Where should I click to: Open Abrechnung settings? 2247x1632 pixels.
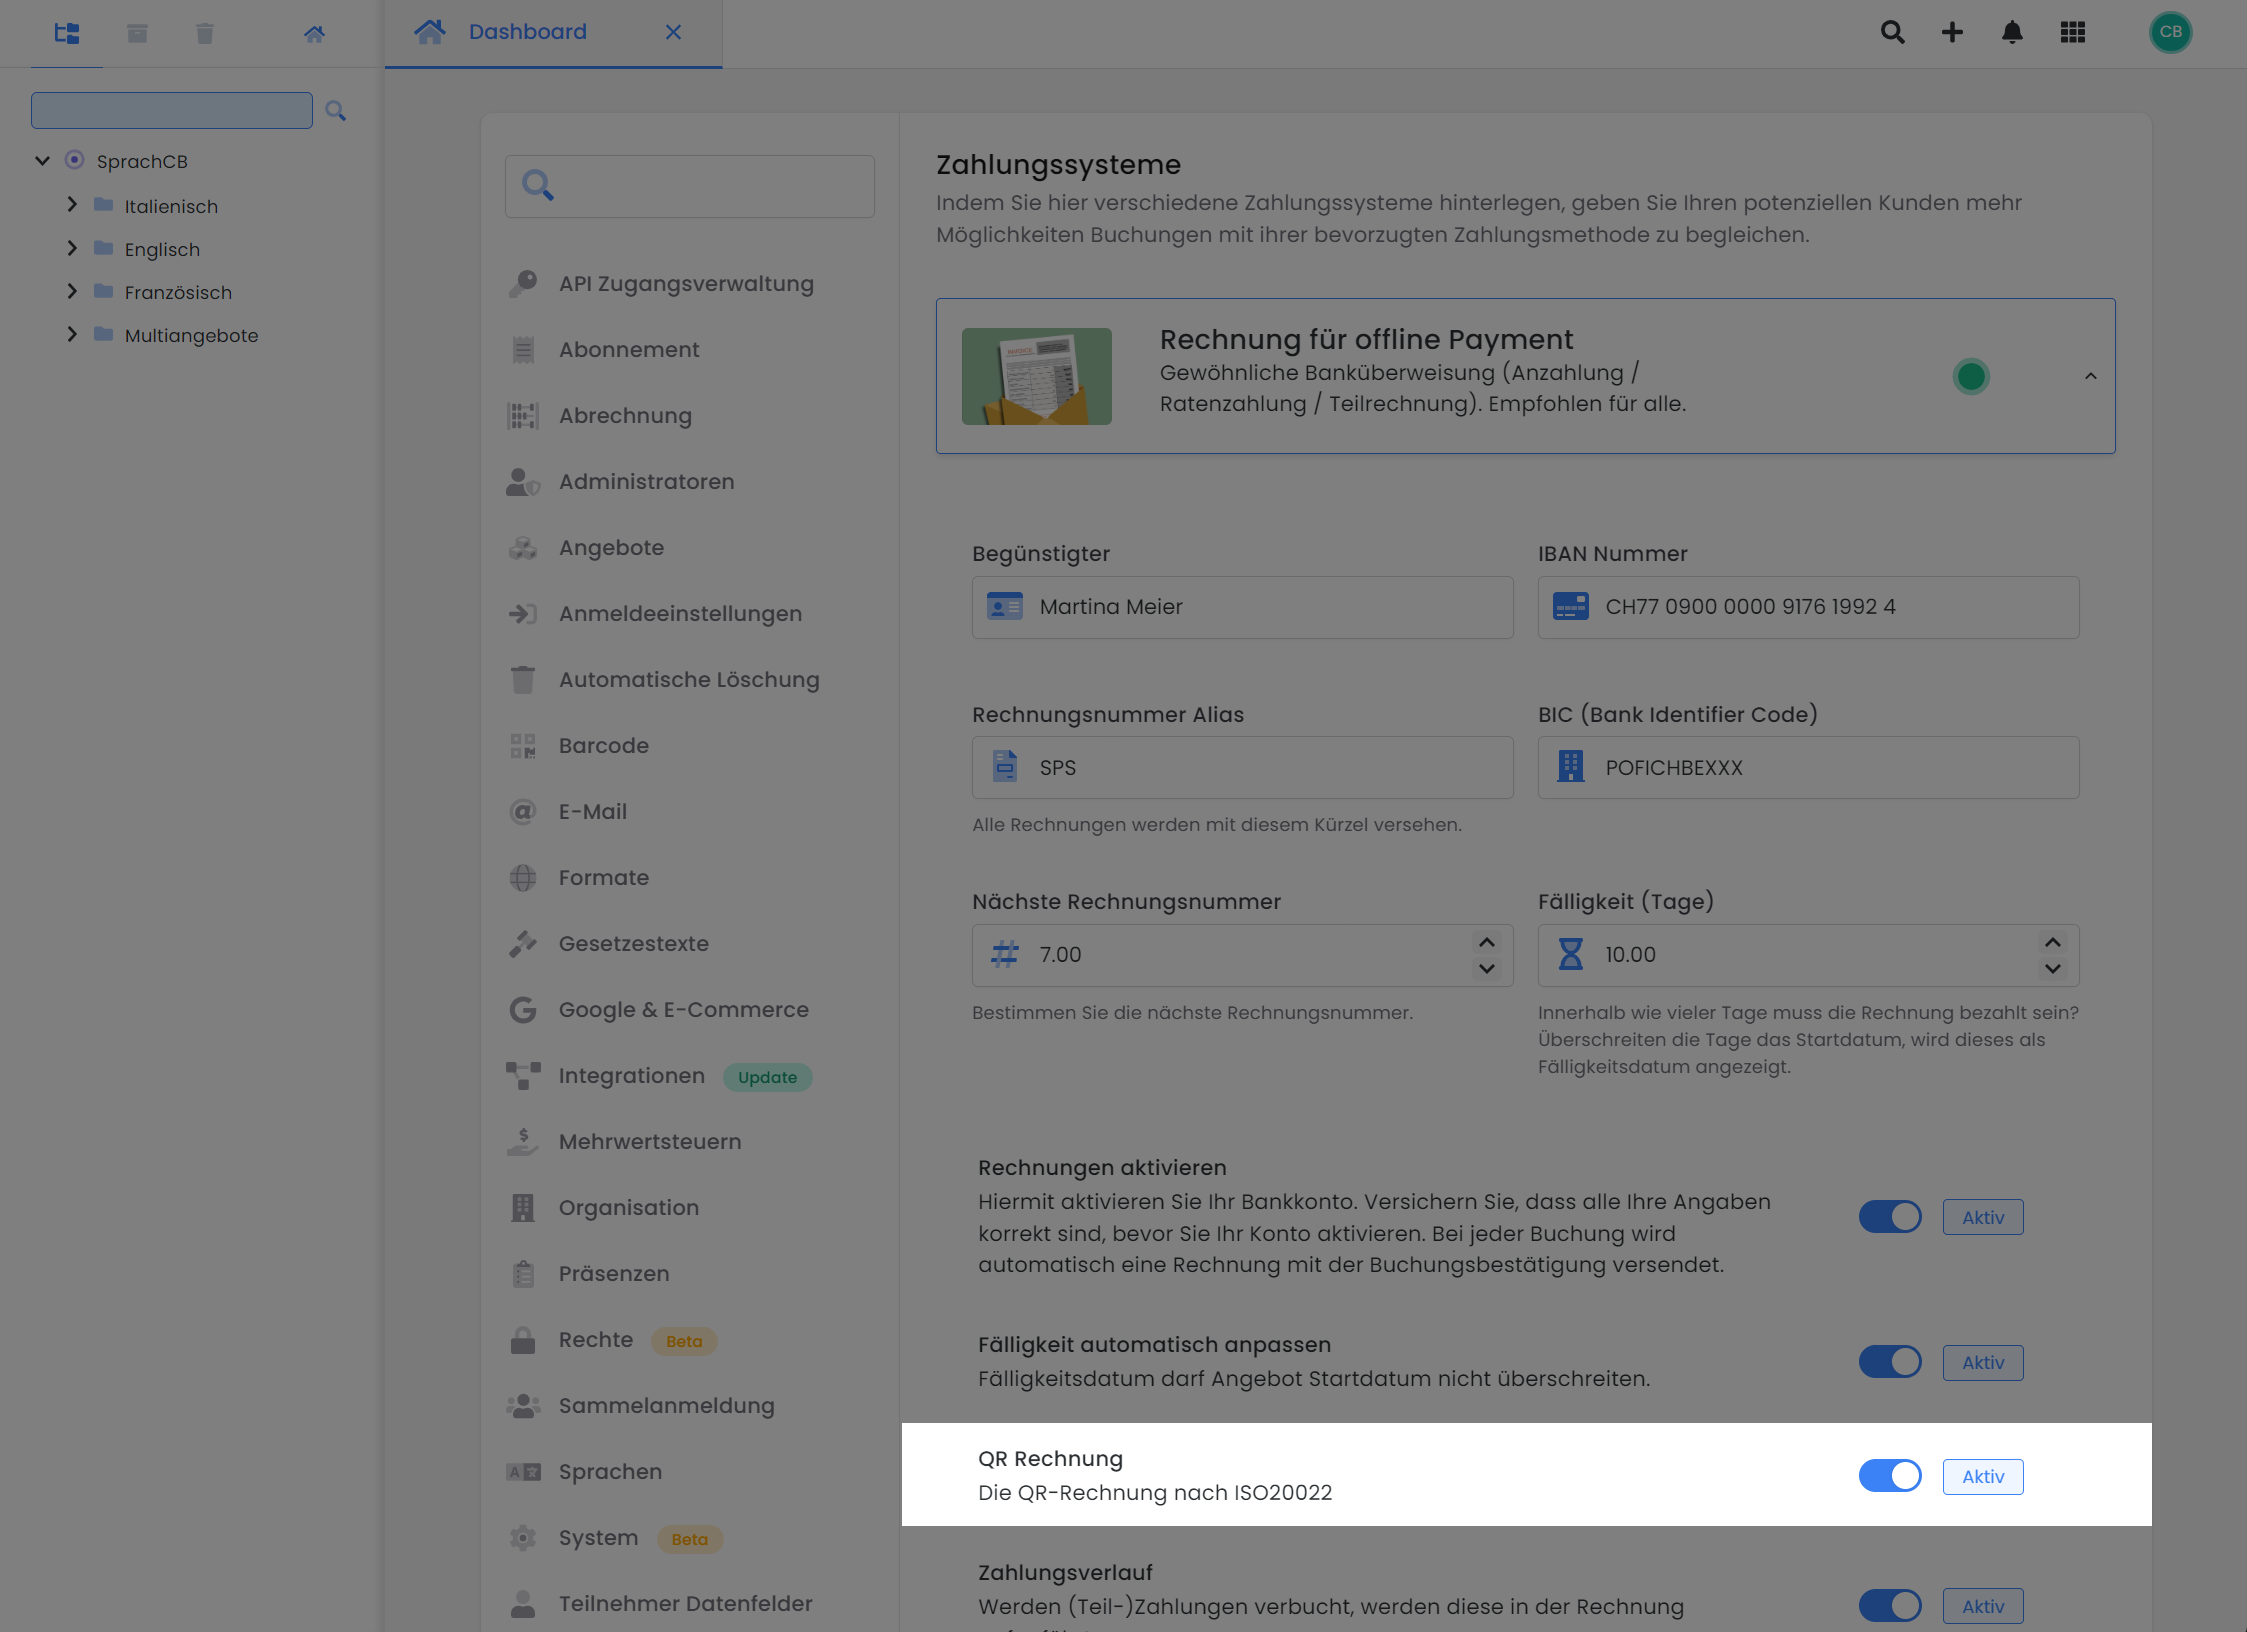(x=625, y=415)
